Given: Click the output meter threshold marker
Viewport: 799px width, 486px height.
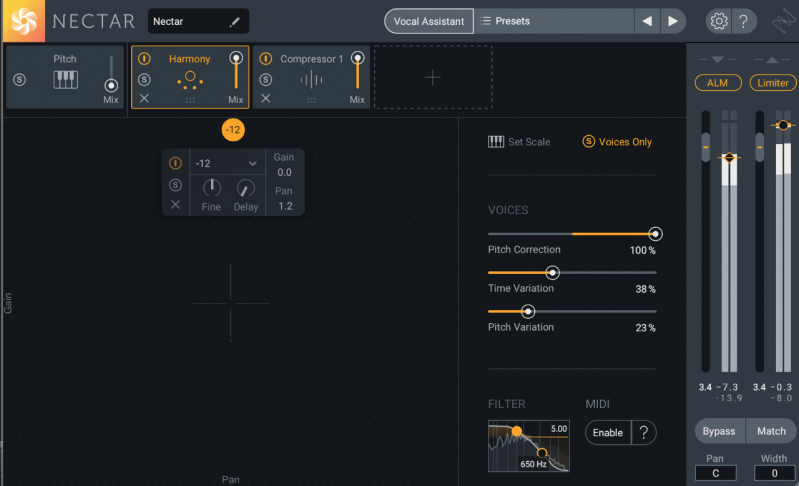Looking at the screenshot, I should tap(783, 125).
